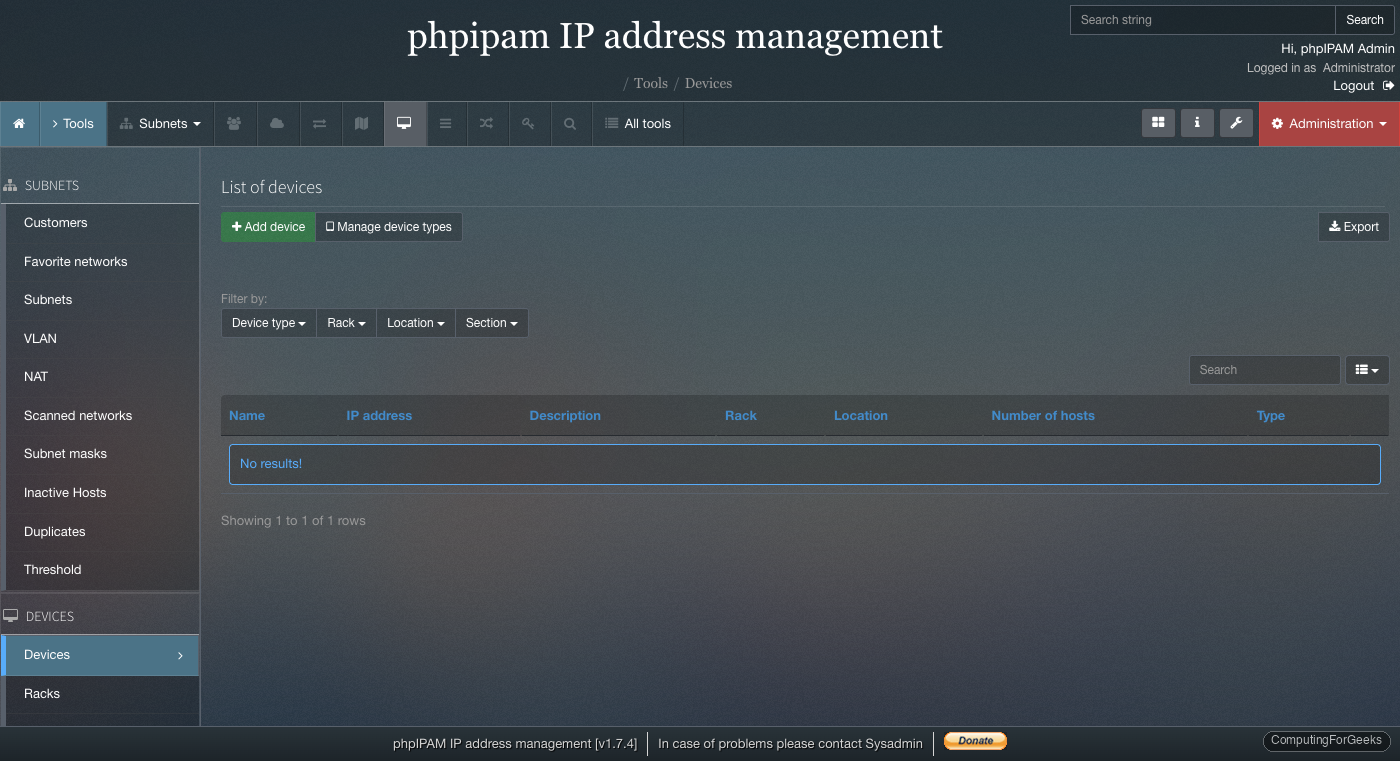
Task: Click the NAT arrows icon in the toolbar
Action: coord(319,123)
